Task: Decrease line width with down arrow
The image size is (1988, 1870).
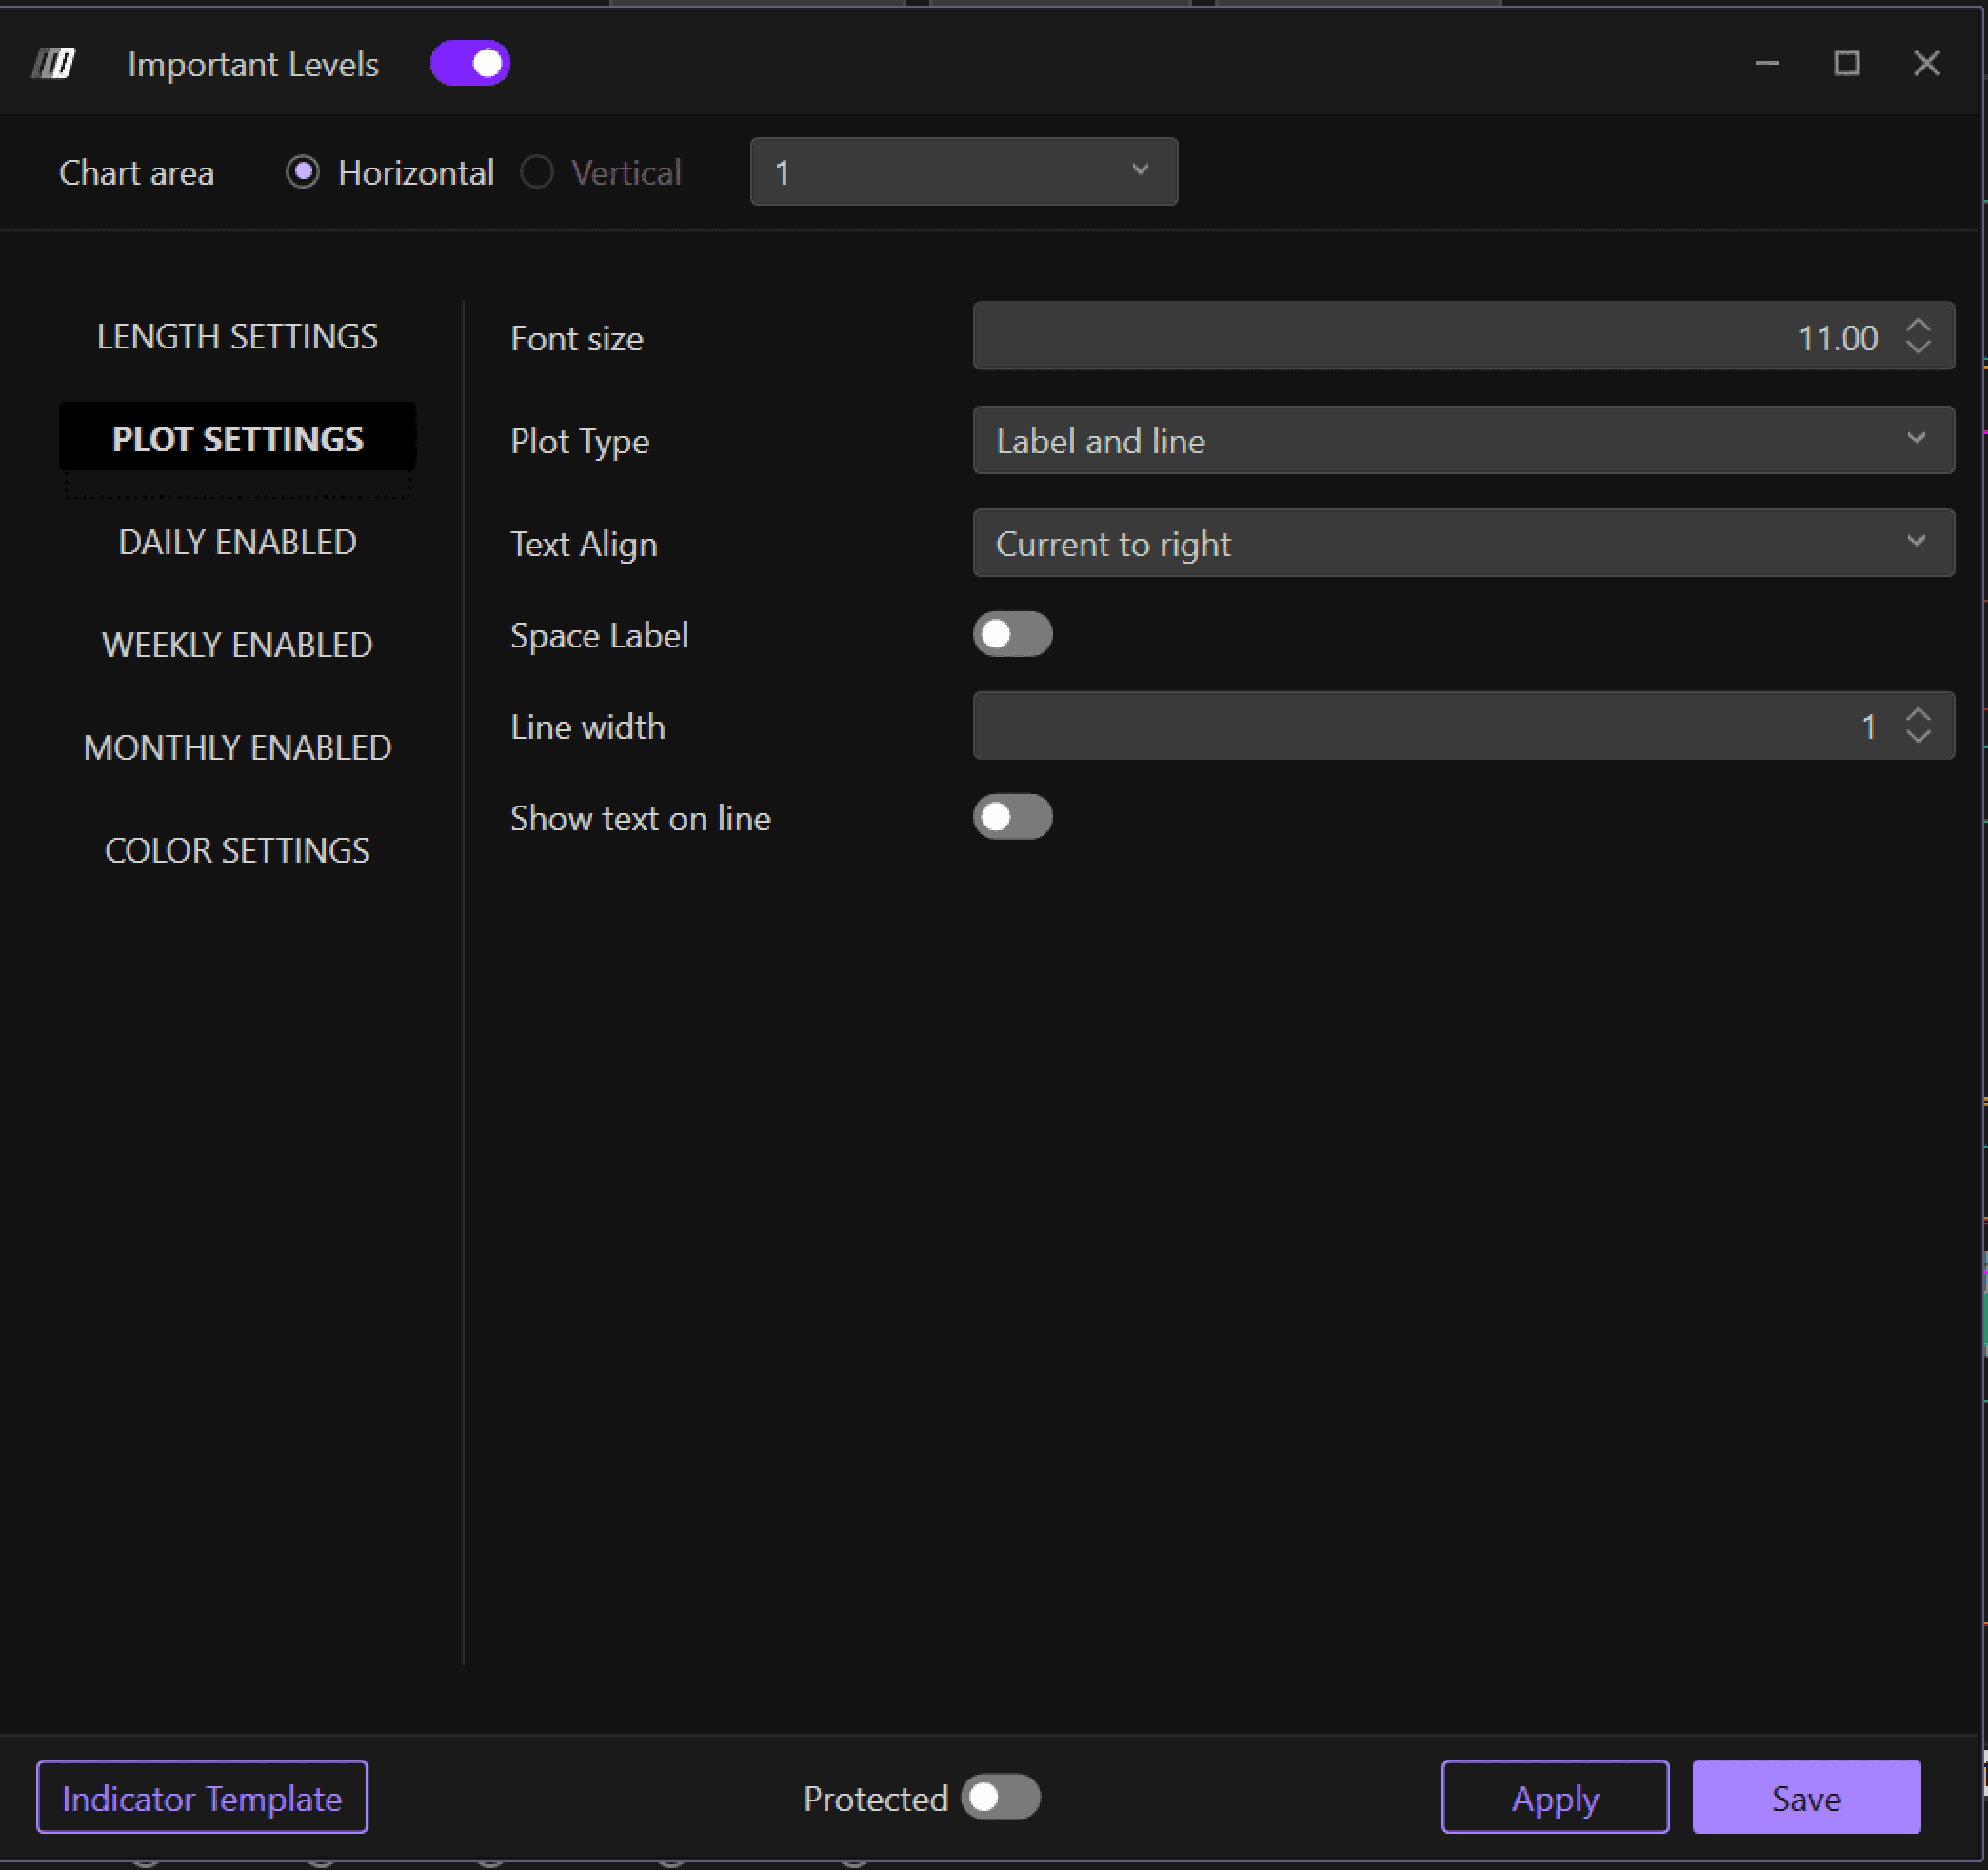Action: coord(1917,737)
